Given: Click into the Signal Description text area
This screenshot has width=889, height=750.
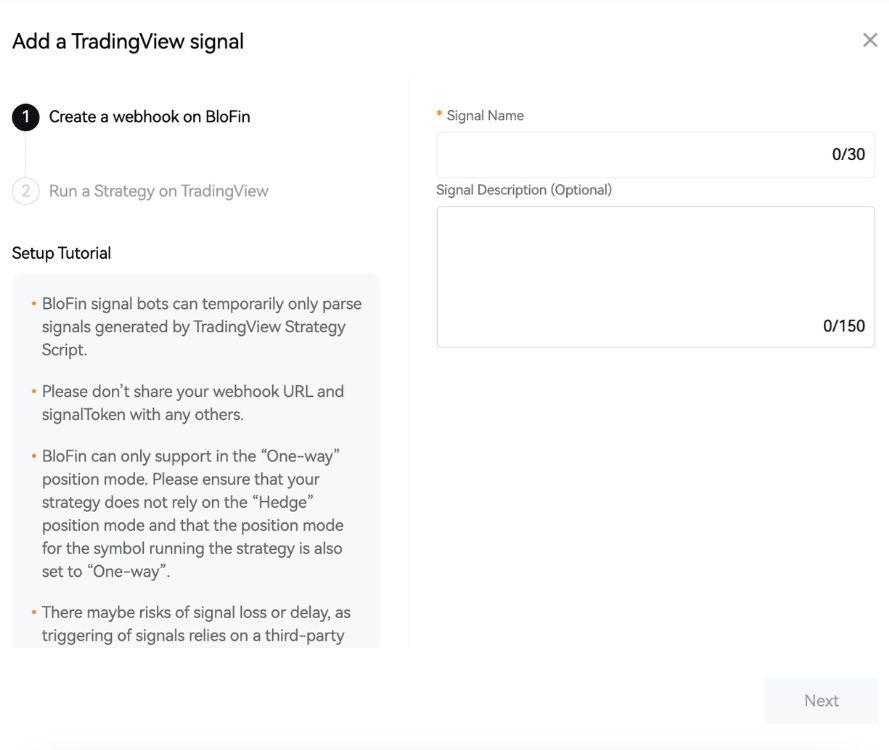Looking at the screenshot, I should [x=655, y=265].
